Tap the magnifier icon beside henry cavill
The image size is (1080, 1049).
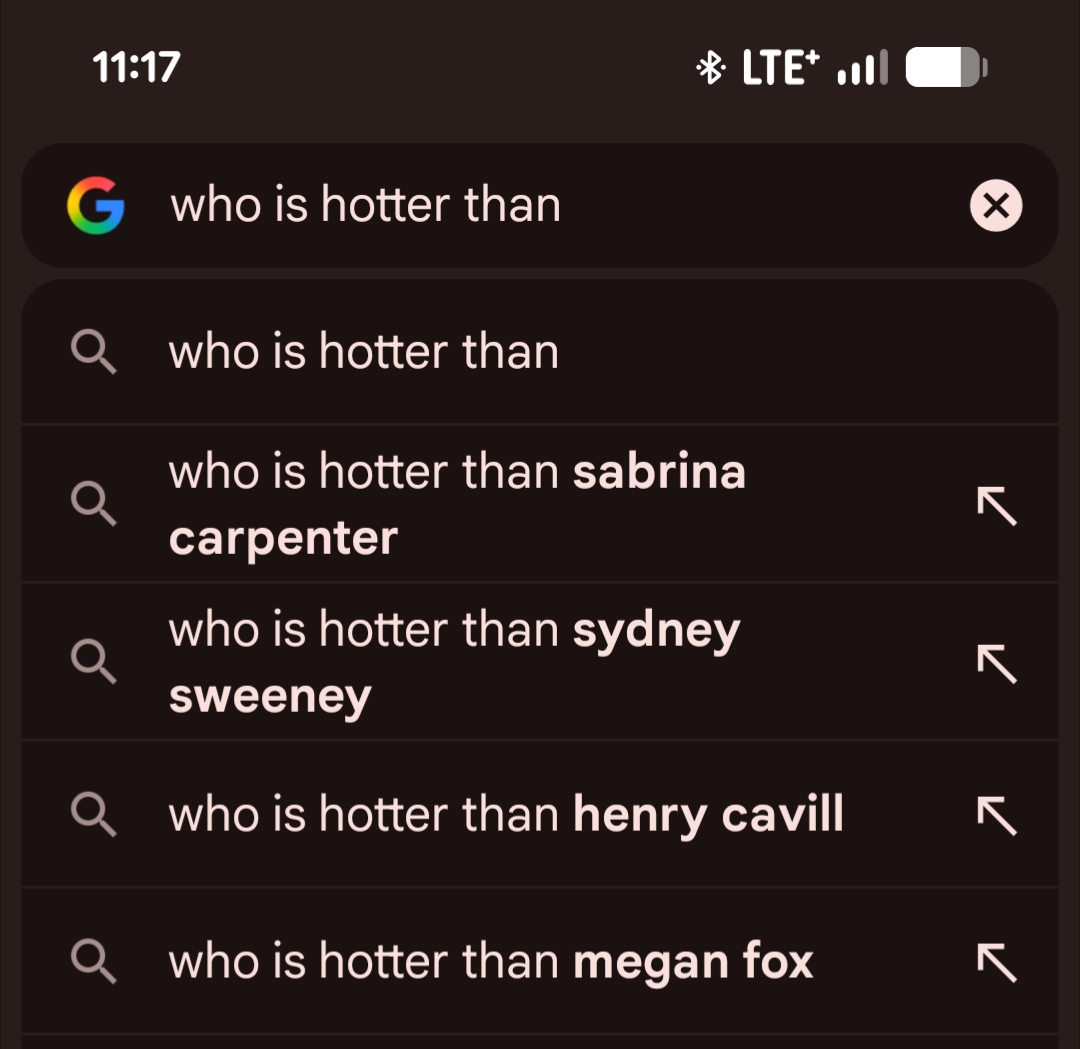pos(94,814)
